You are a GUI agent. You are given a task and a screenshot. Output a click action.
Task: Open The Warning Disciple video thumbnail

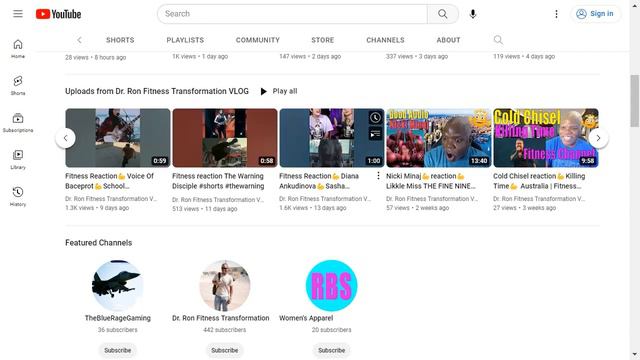(224, 138)
